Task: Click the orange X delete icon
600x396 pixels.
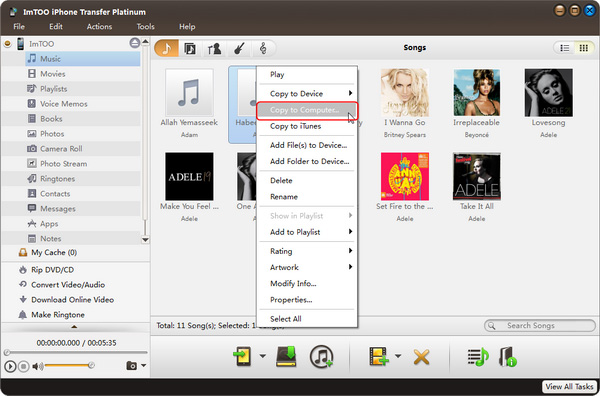Action: tap(421, 357)
